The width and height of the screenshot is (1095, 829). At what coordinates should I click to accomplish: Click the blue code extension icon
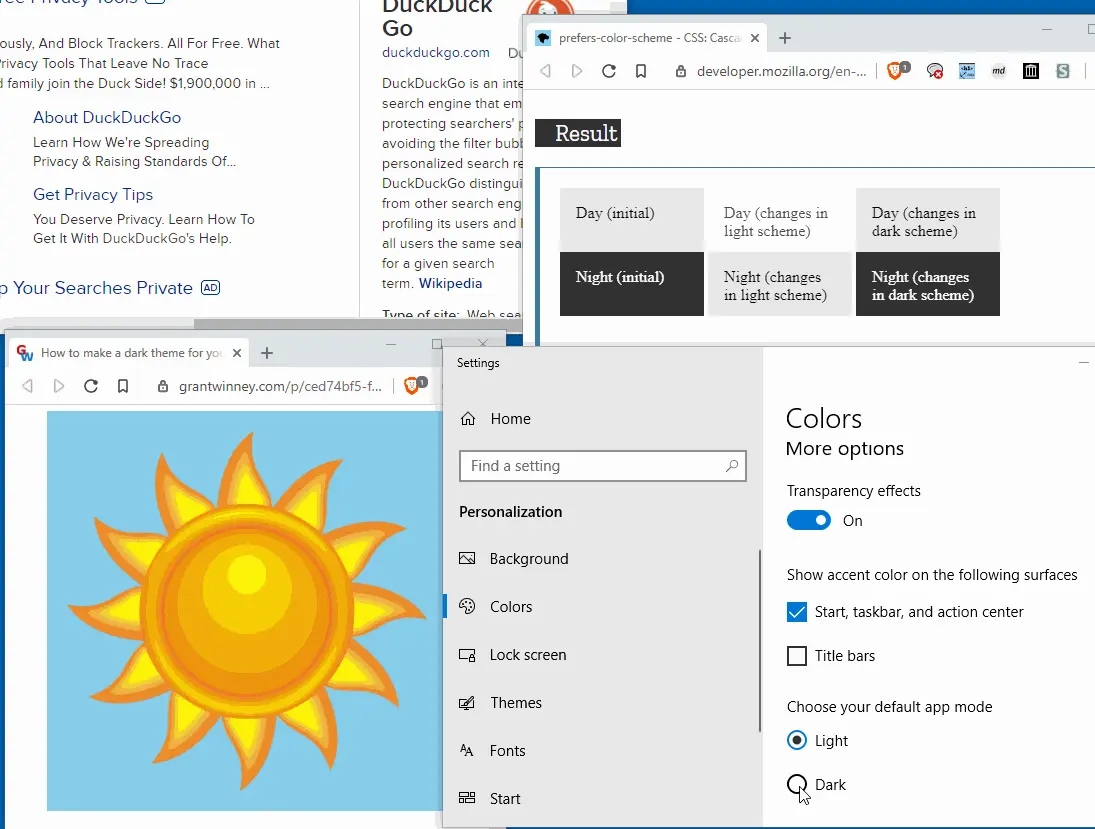[967, 71]
